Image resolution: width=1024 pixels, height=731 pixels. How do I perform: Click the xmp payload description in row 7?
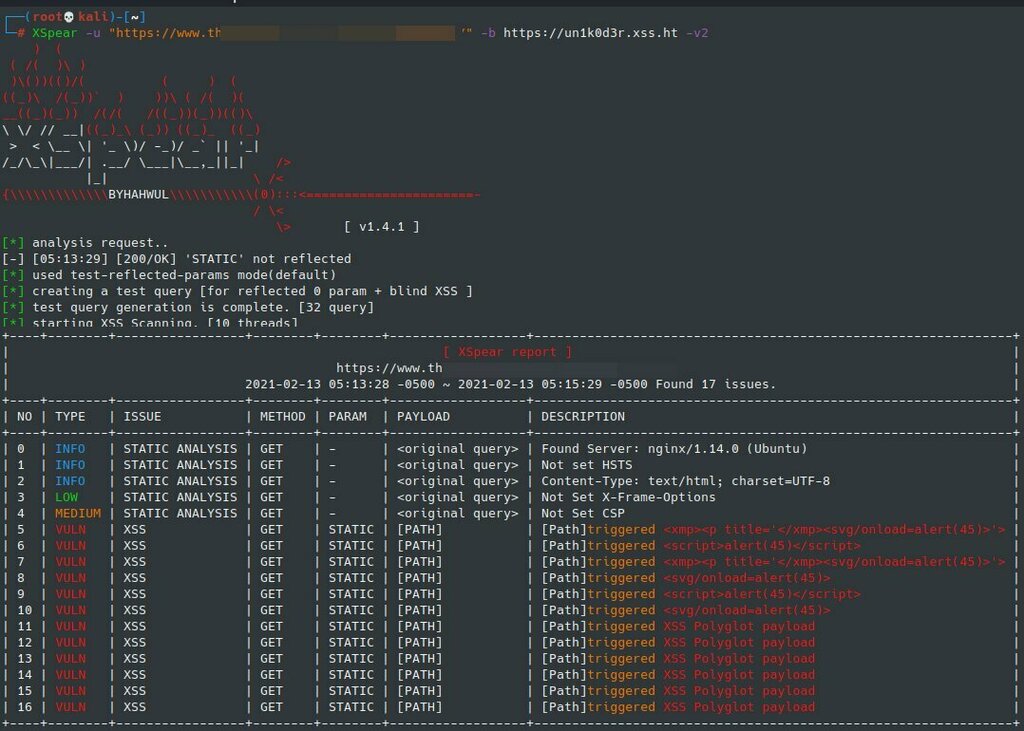click(834, 562)
